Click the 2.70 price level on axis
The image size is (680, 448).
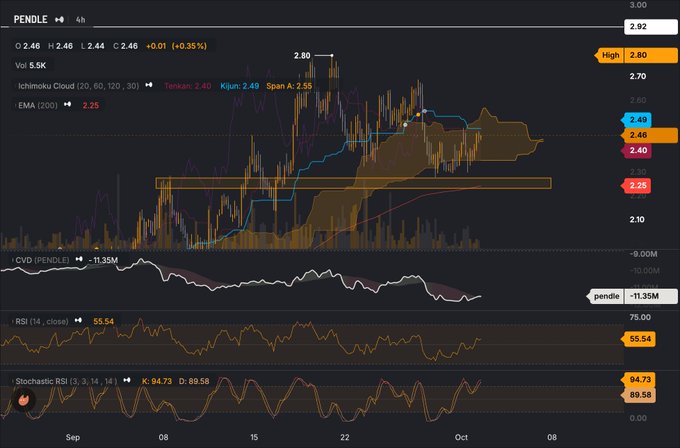(638, 76)
